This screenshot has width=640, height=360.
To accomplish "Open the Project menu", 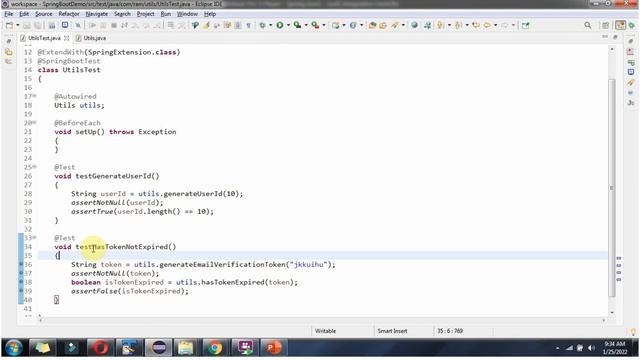I will click(x=145, y=14).
